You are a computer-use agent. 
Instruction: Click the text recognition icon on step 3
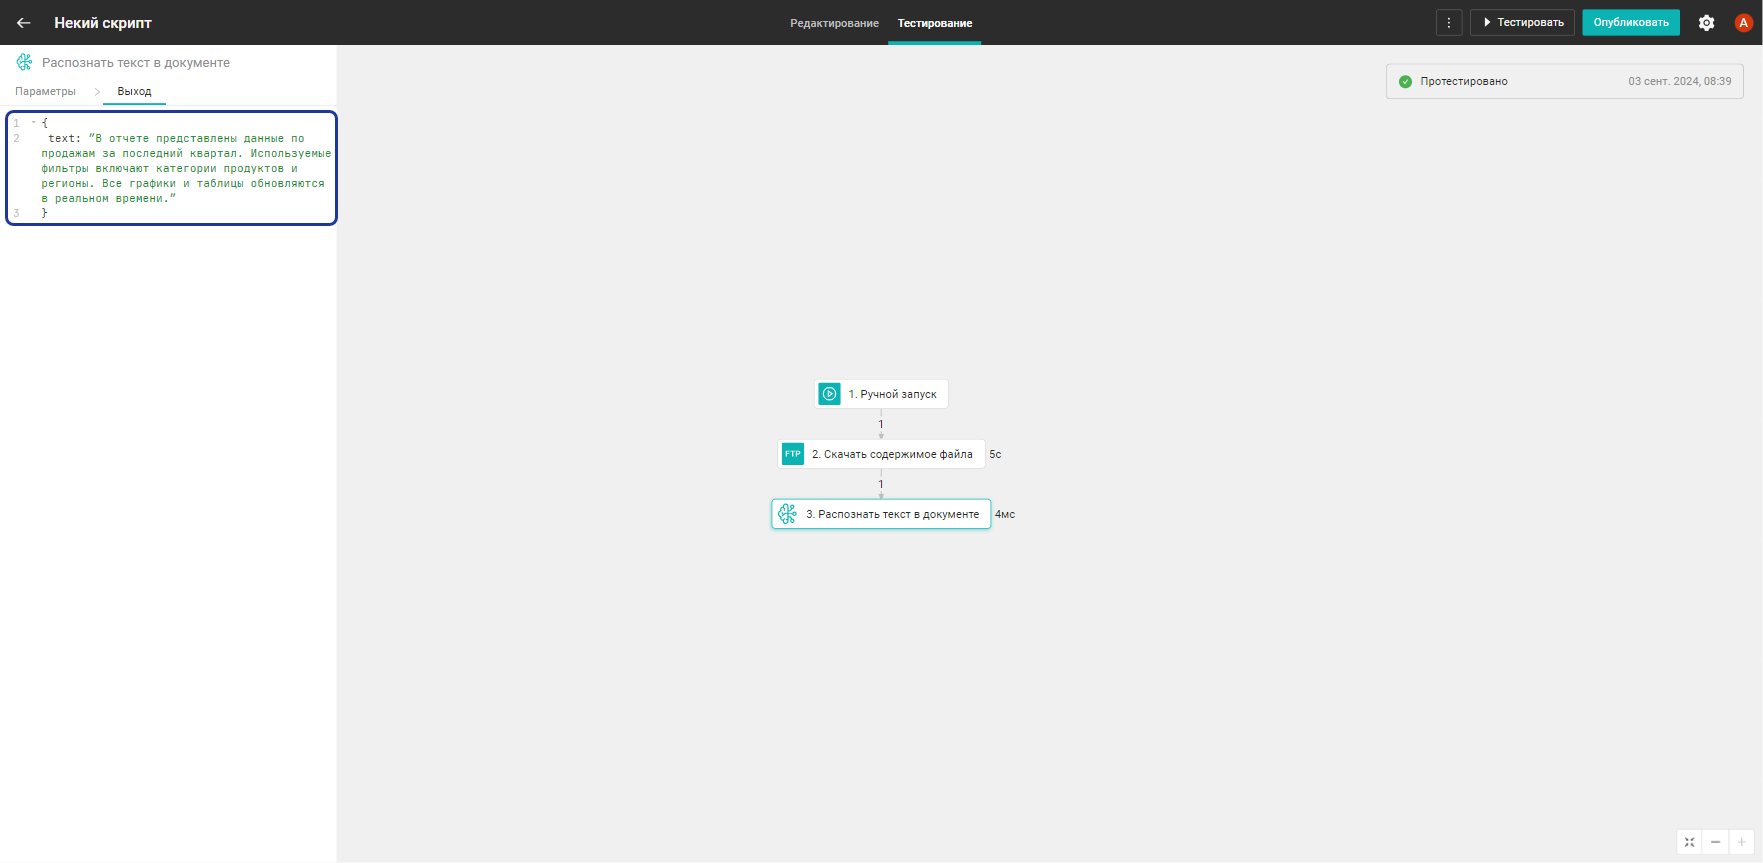point(788,514)
